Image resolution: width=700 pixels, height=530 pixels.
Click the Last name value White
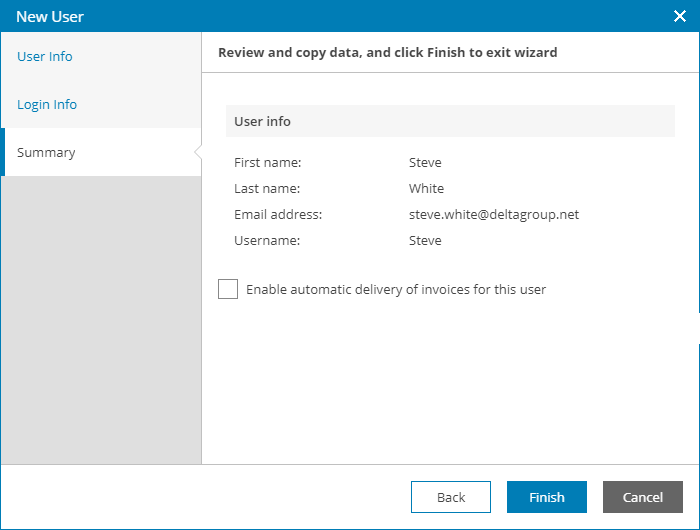click(426, 189)
